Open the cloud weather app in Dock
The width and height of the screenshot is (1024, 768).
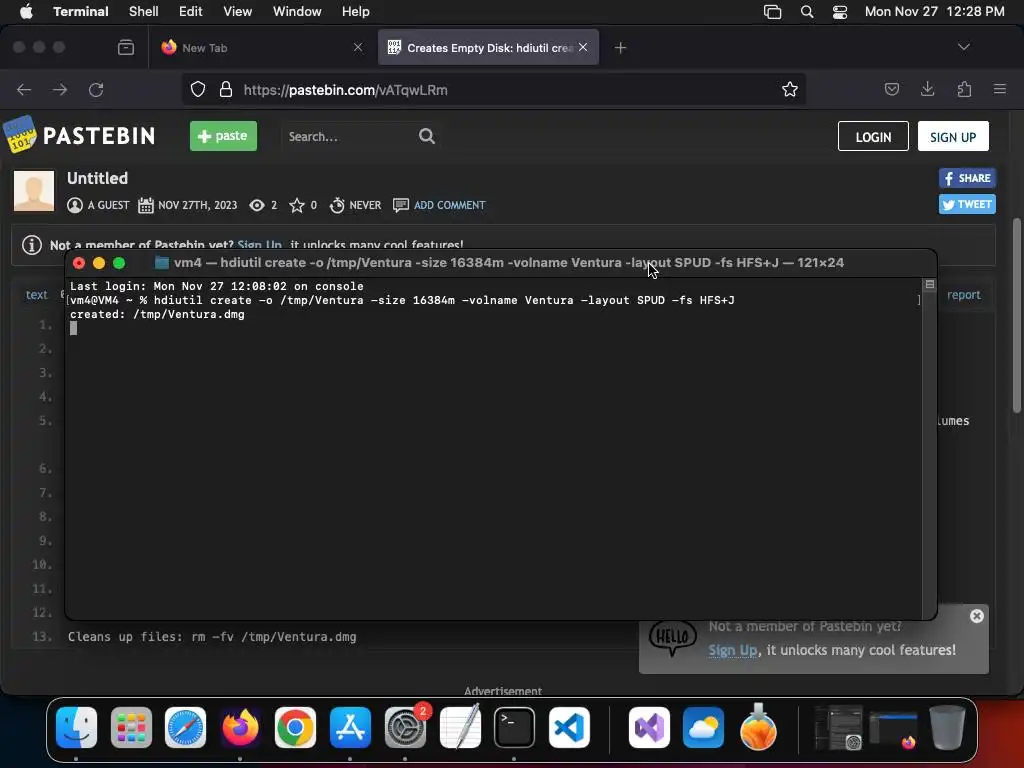click(x=703, y=727)
